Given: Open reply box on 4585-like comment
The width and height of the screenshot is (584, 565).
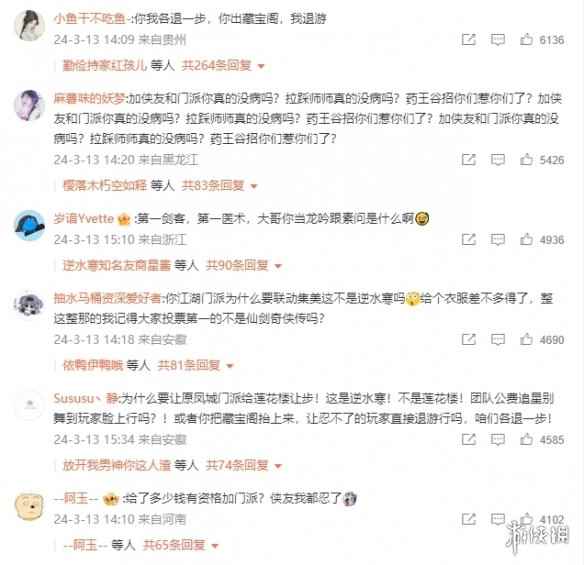Looking at the screenshot, I should point(498,439).
